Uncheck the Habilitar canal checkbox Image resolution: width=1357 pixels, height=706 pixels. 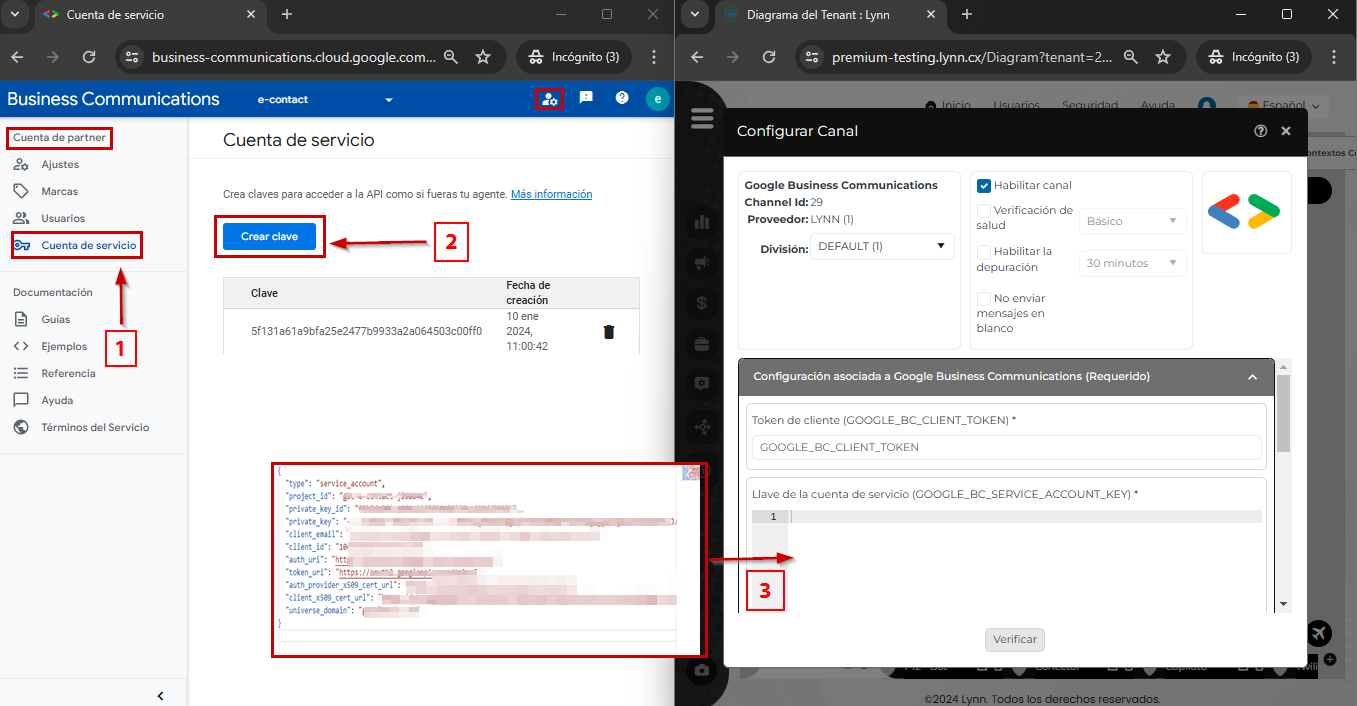point(984,185)
